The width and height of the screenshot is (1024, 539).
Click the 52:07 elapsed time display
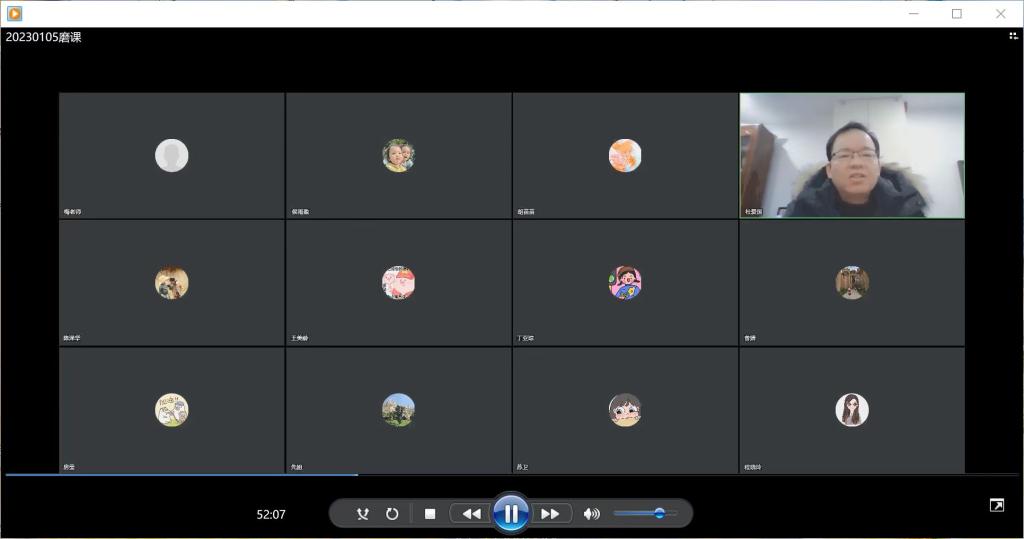[x=271, y=515]
